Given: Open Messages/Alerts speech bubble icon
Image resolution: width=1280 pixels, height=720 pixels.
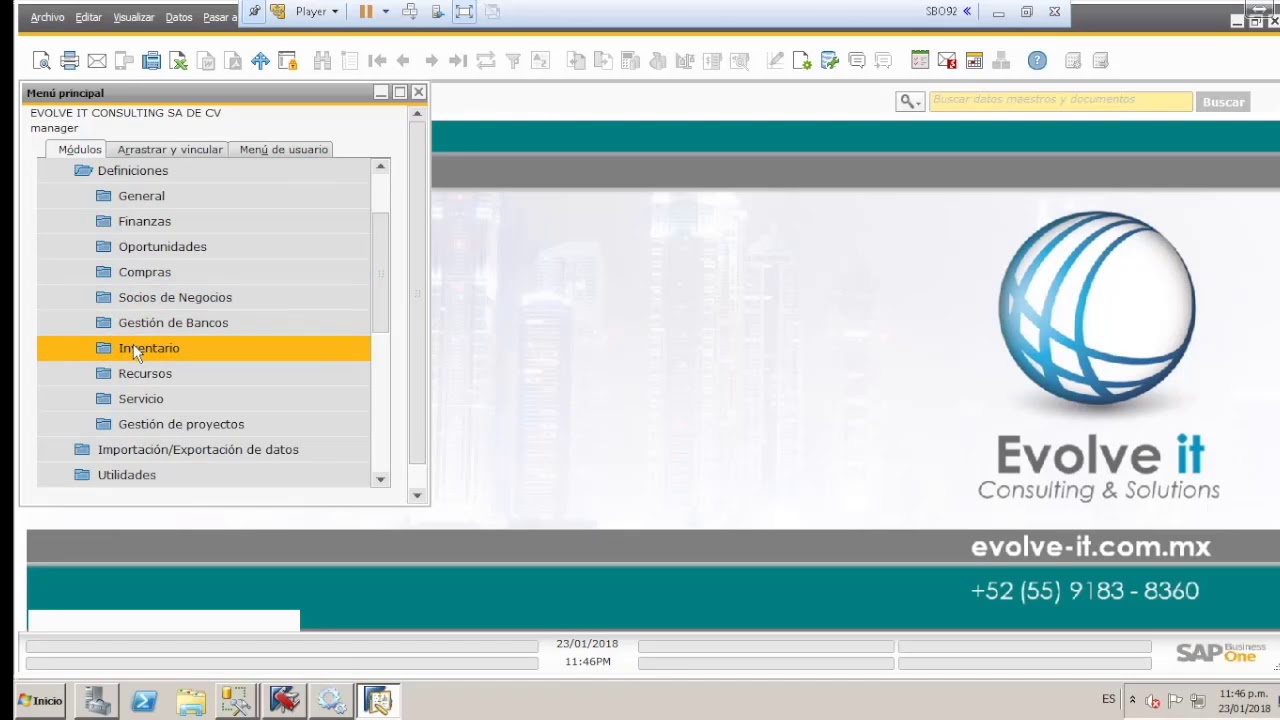Looking at the screenshot, I should click(857, 61).
